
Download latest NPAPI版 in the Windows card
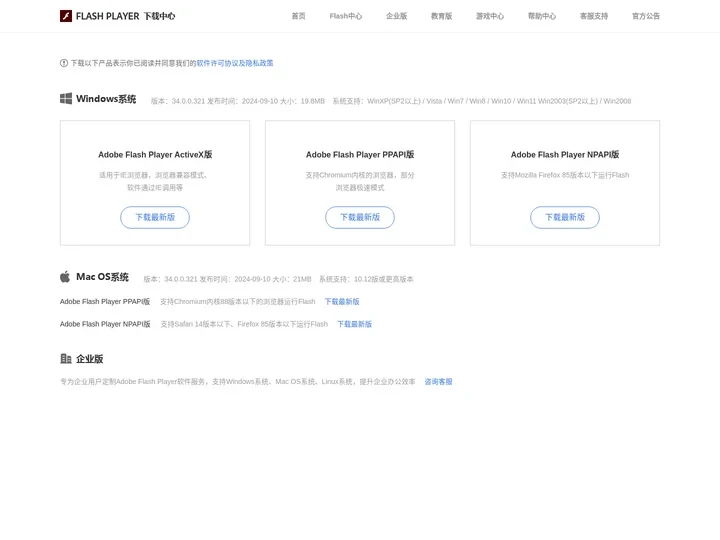click(x=565, y=217)
